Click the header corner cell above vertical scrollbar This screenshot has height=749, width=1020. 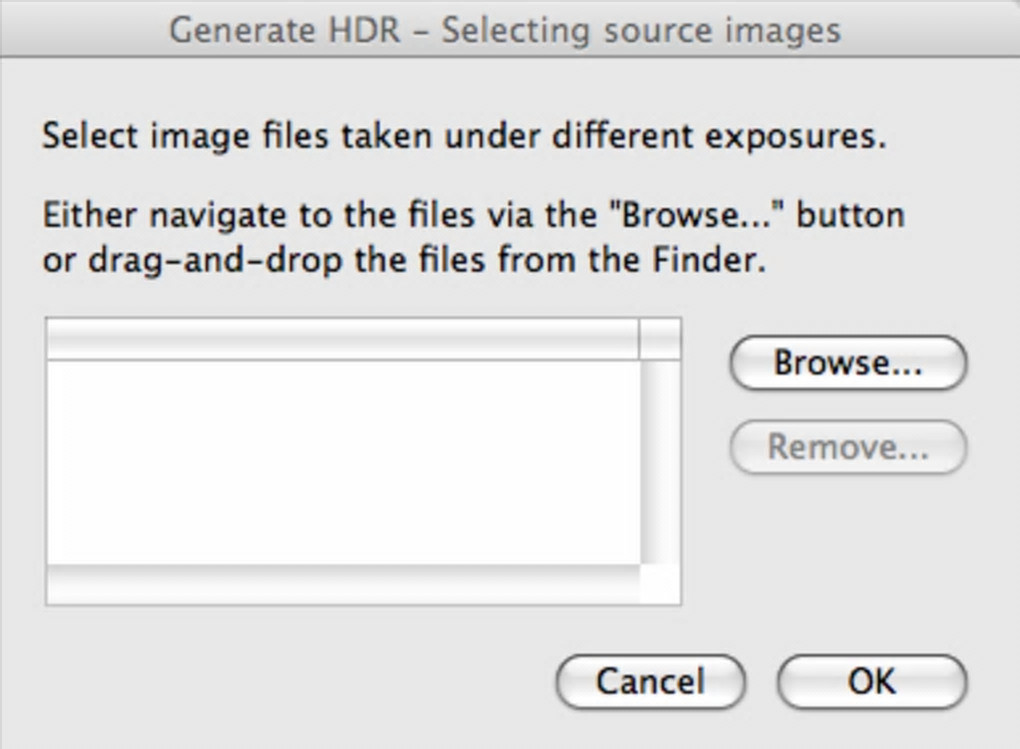pos(660,340)
